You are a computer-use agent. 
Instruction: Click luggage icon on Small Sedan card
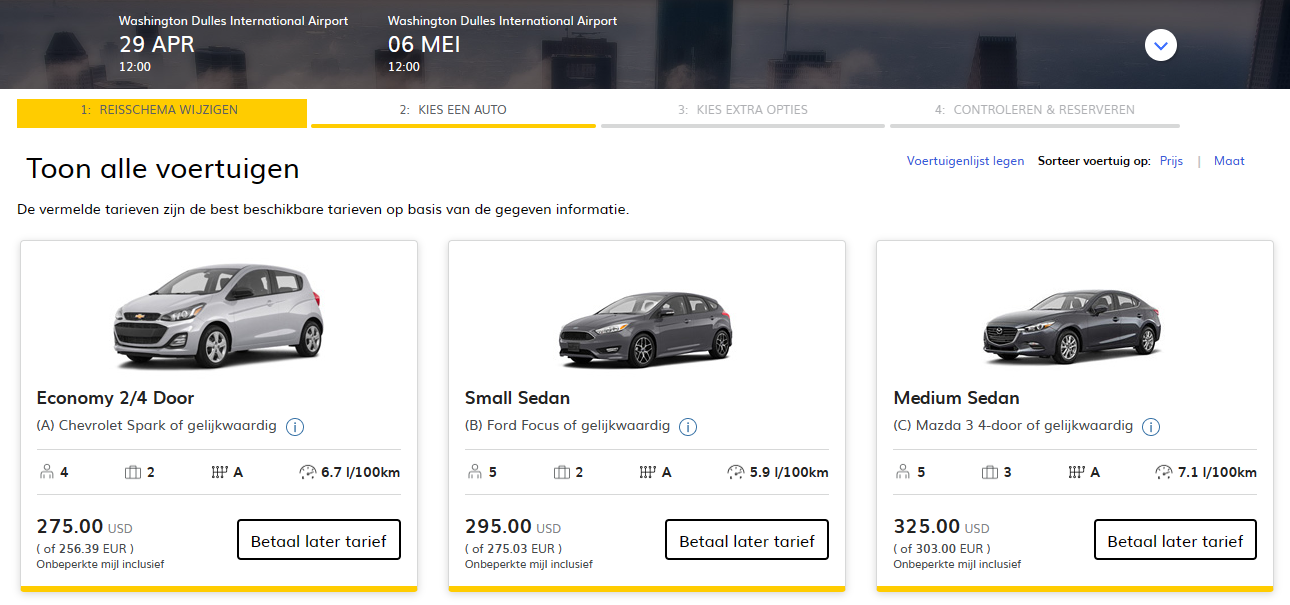(562, 472)
